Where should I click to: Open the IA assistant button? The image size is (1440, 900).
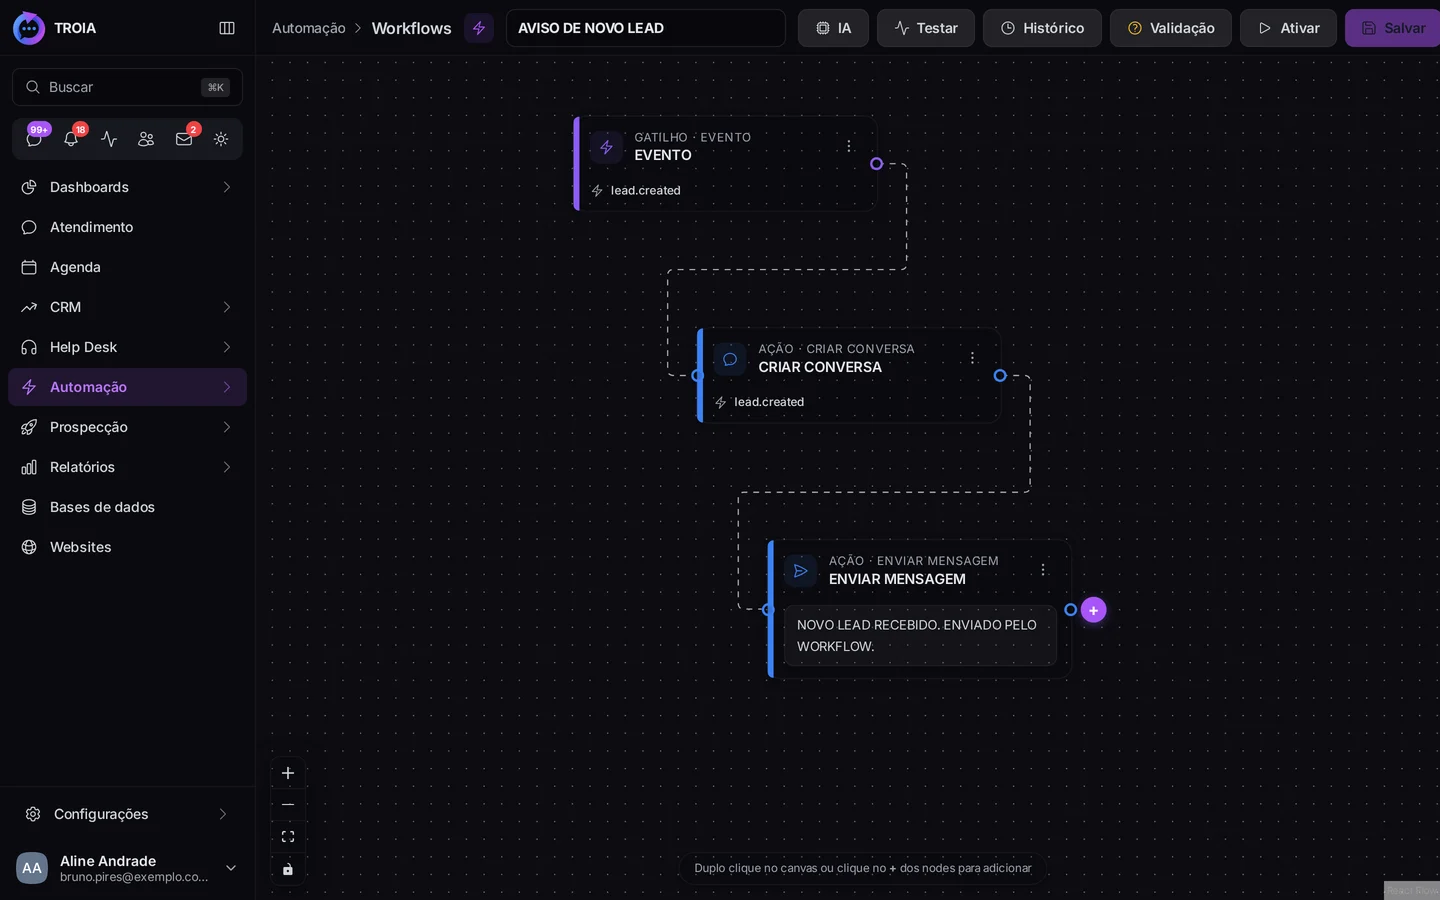pyautogui.click(x=833, y=28)
